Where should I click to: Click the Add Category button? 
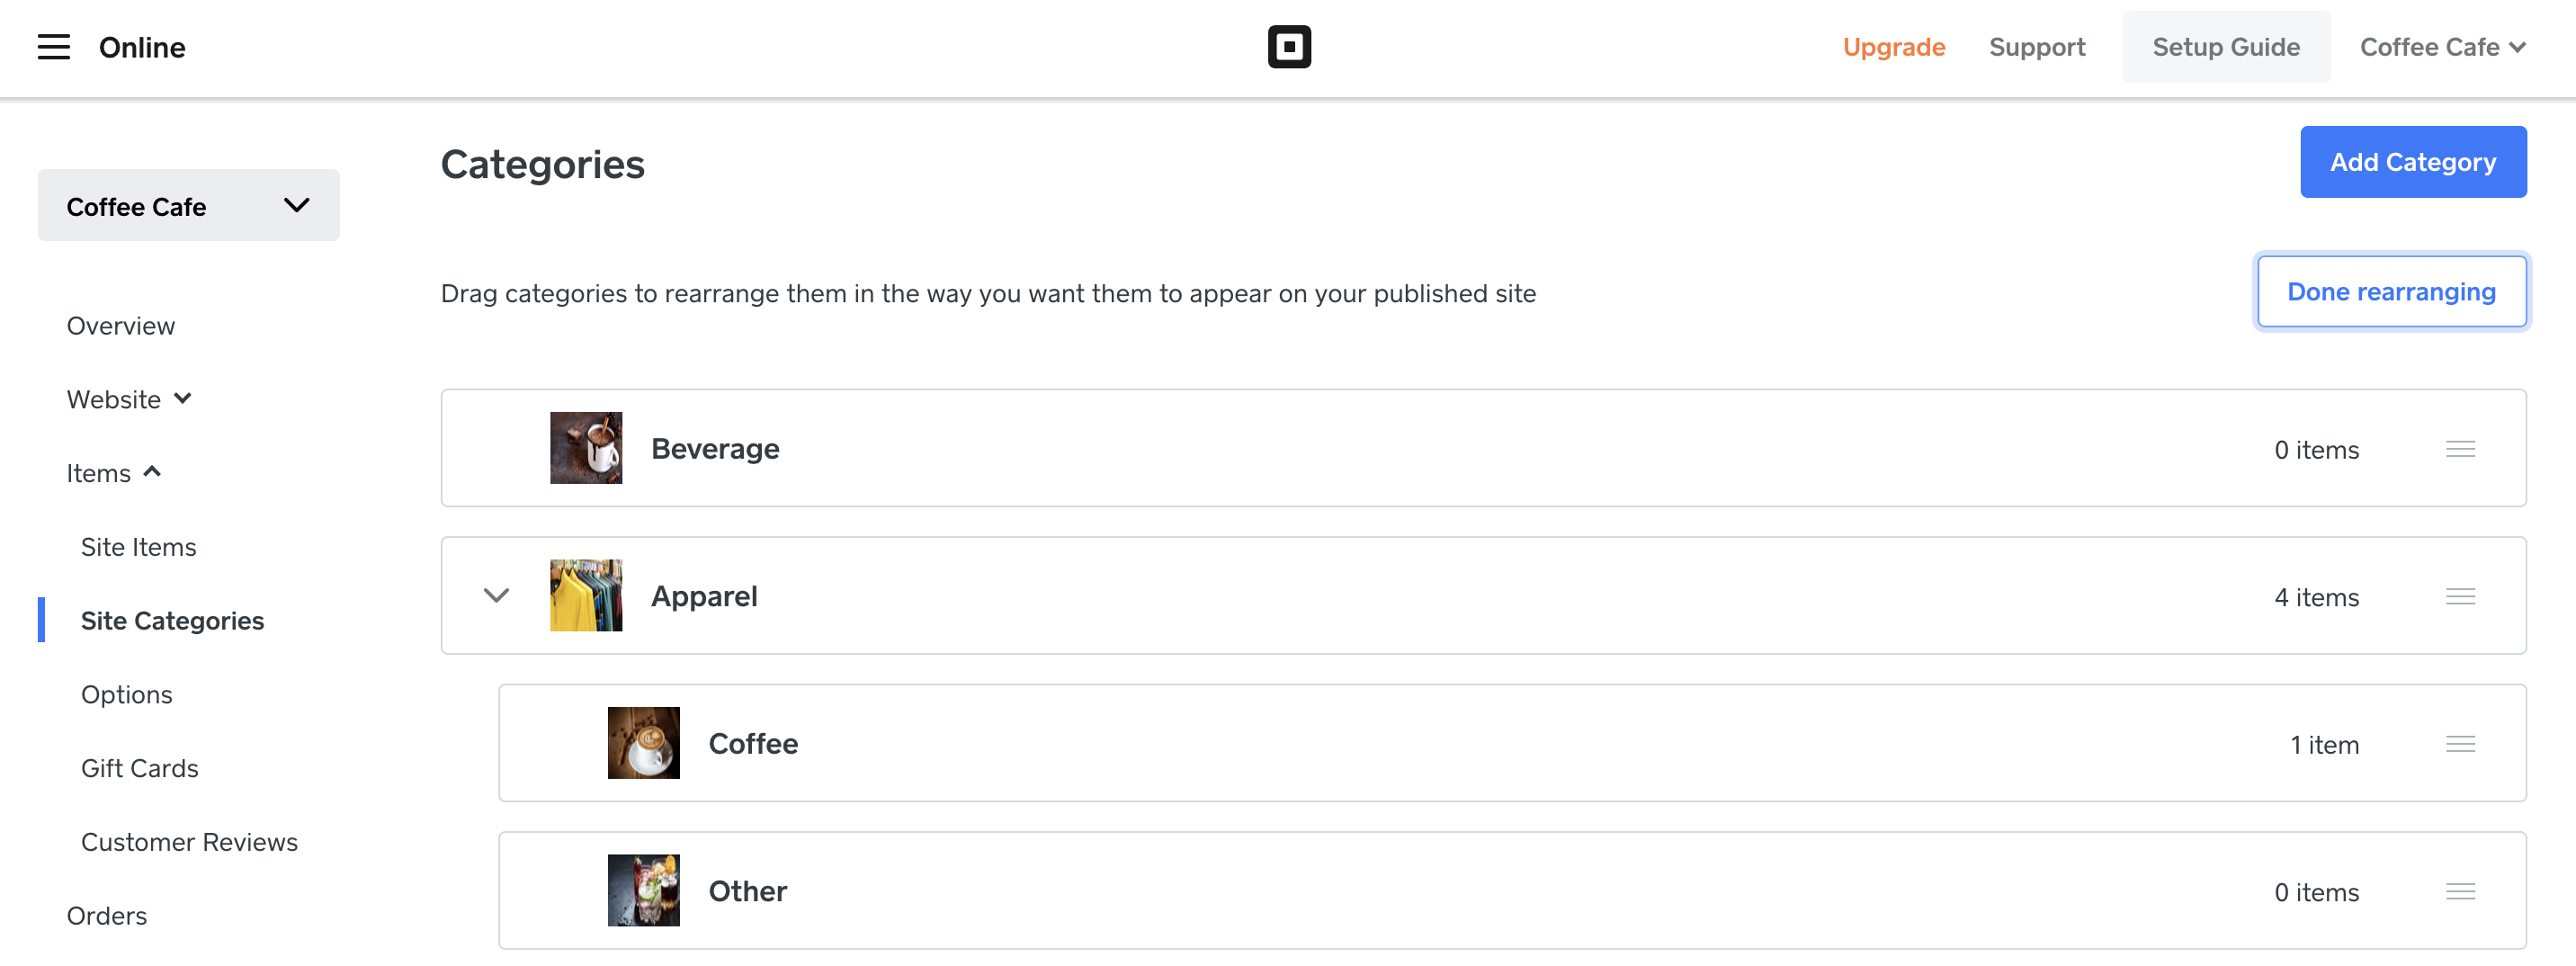tap(2412, 162)
